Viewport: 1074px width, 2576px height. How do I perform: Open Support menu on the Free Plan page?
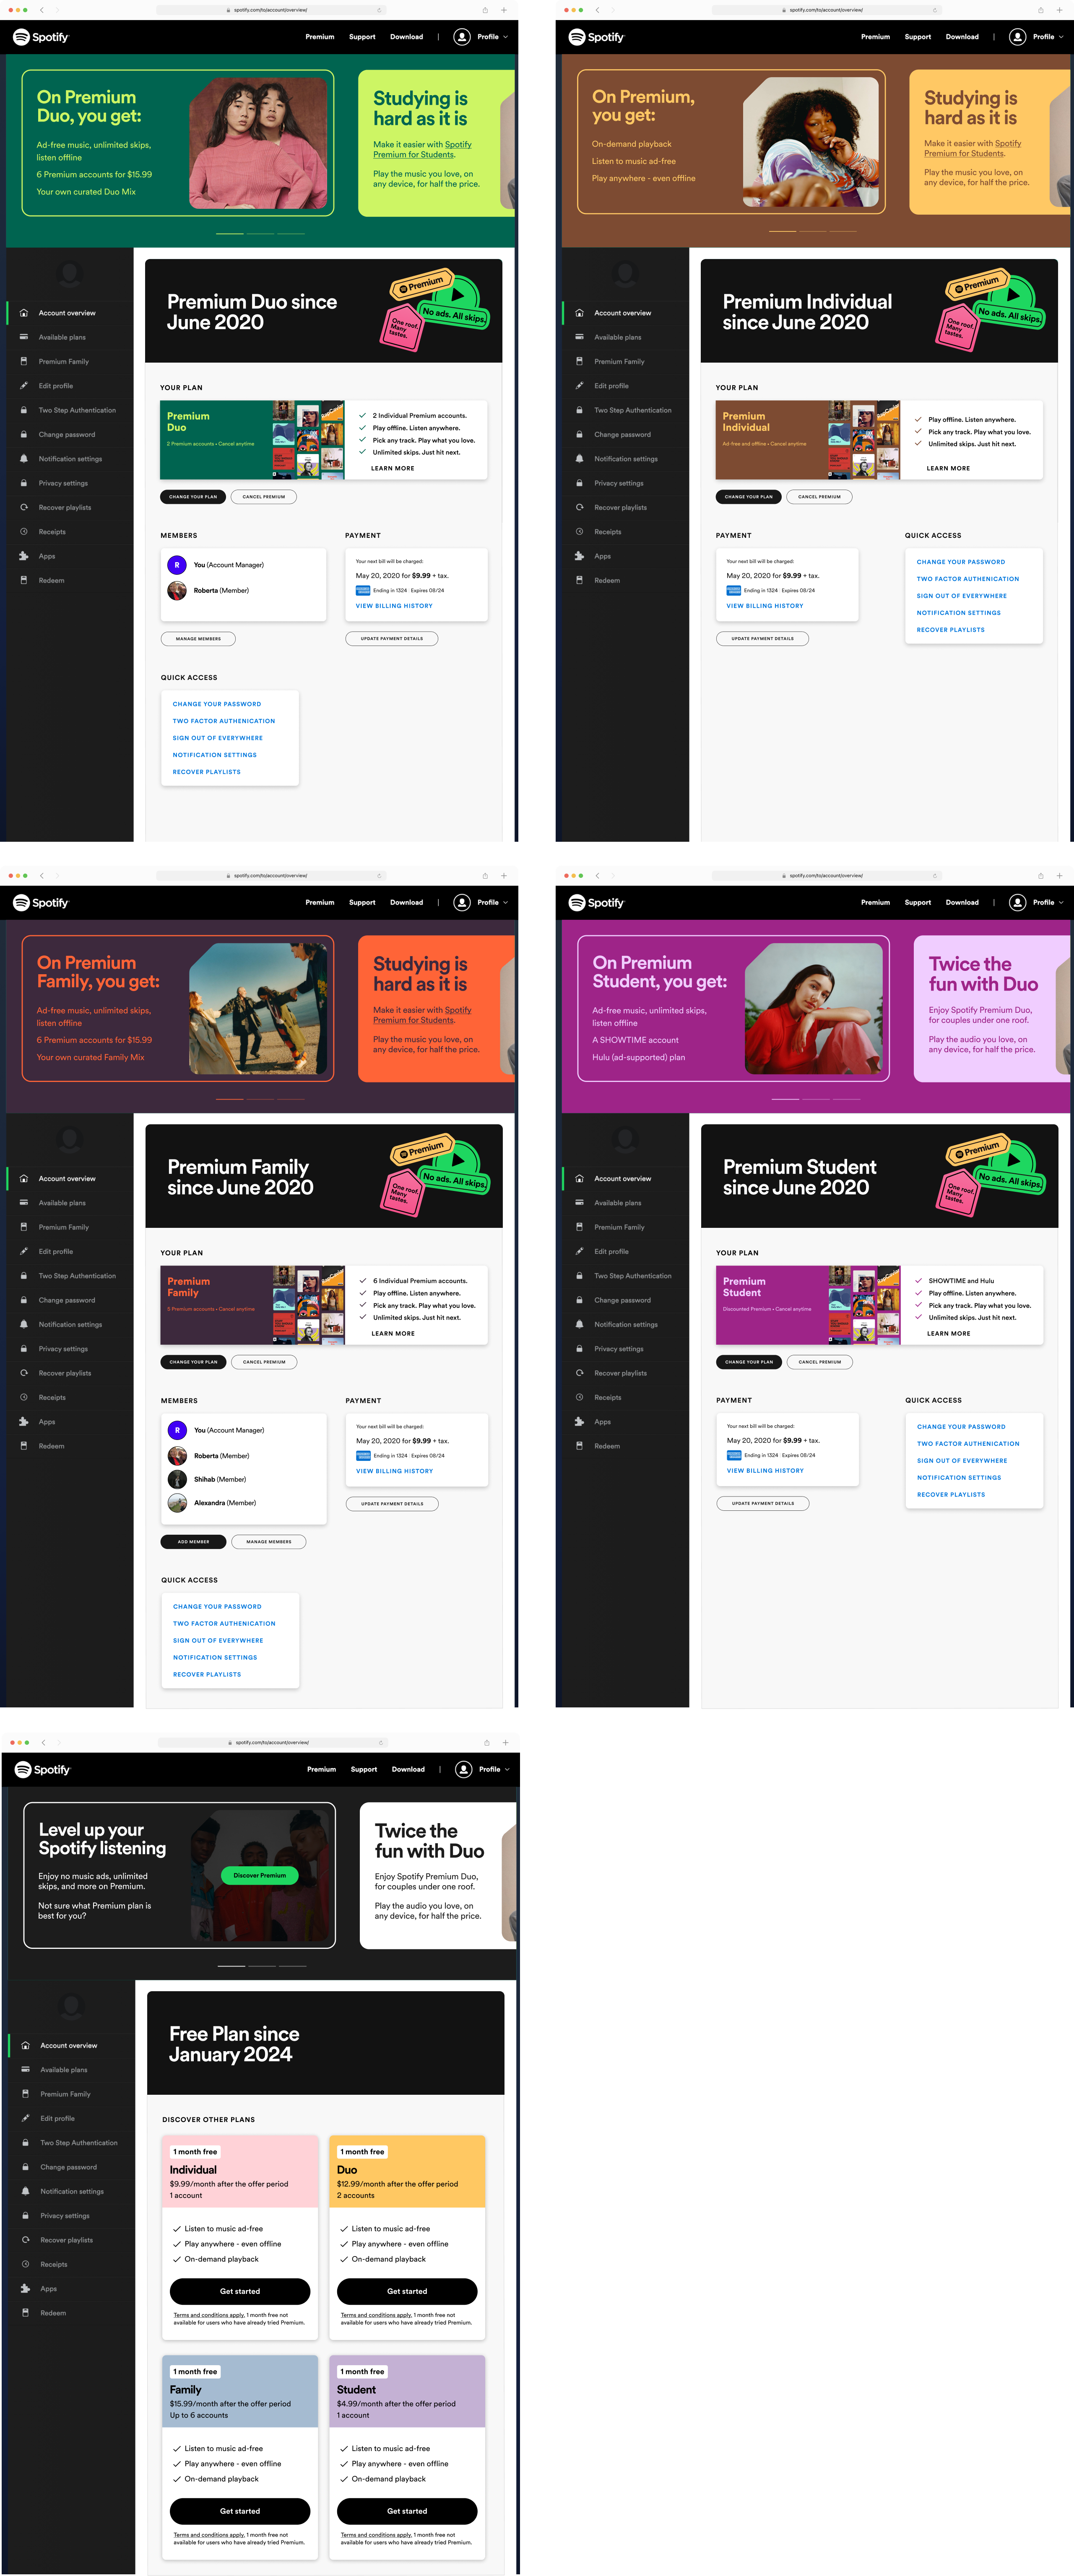tap(364, 1769)
